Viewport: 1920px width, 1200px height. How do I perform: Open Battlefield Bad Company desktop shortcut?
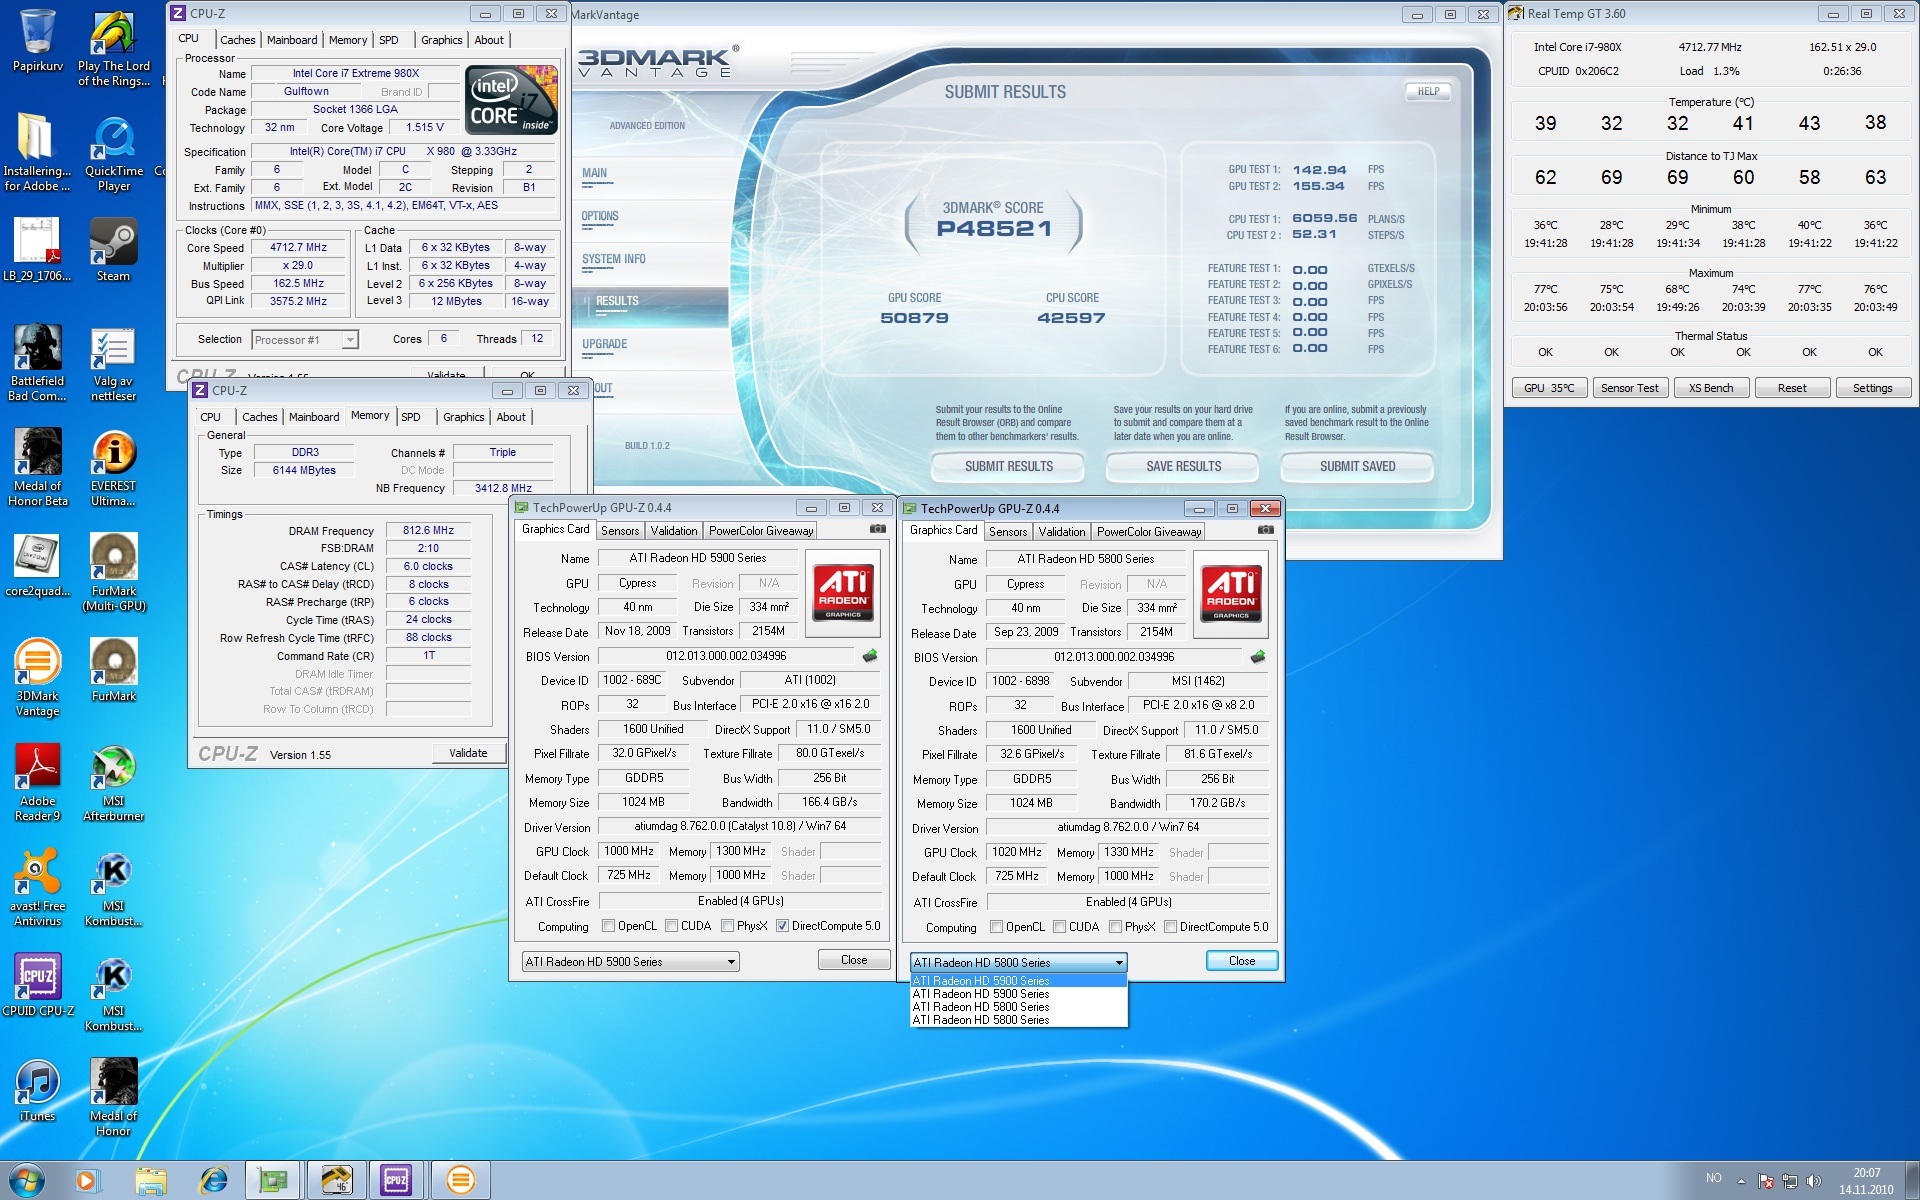(x=38, y=362)
